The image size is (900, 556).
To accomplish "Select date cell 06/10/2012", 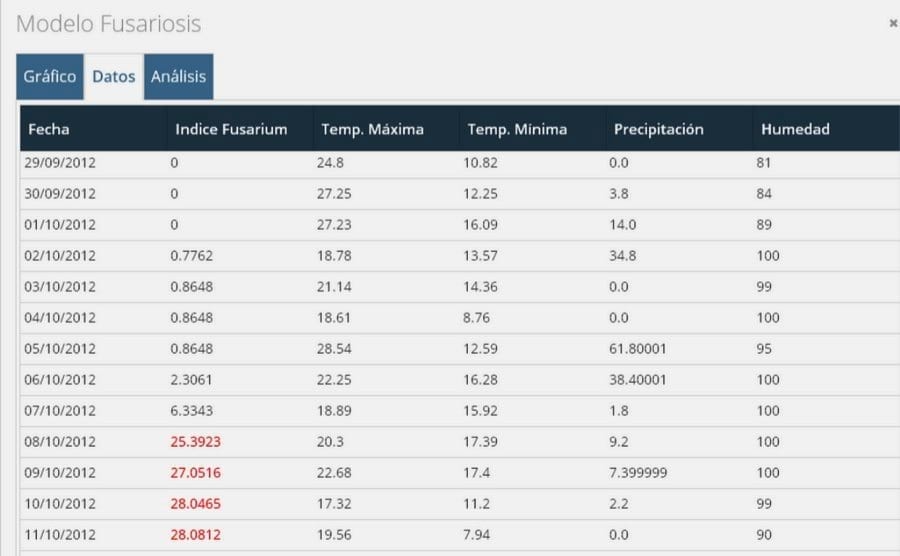I will pyautogui.click(x=60, y=379).
